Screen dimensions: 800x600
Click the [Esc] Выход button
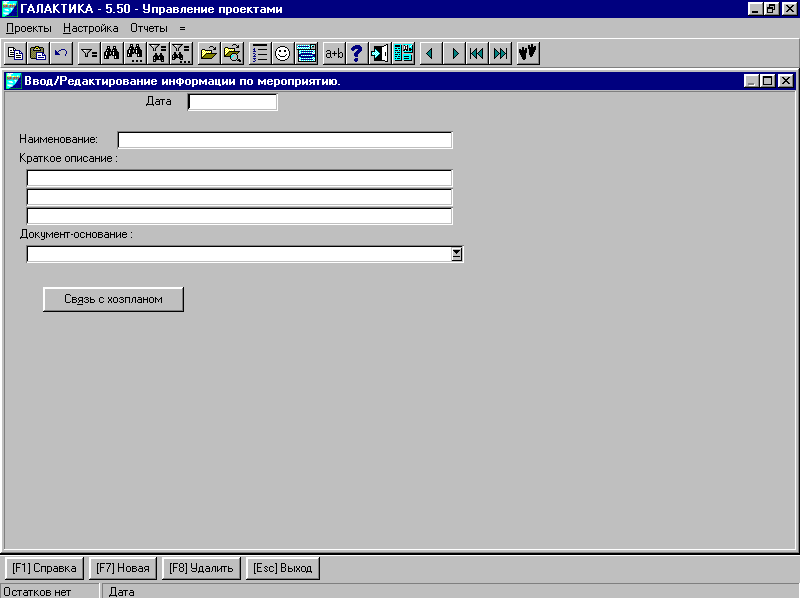click(283, 568)
